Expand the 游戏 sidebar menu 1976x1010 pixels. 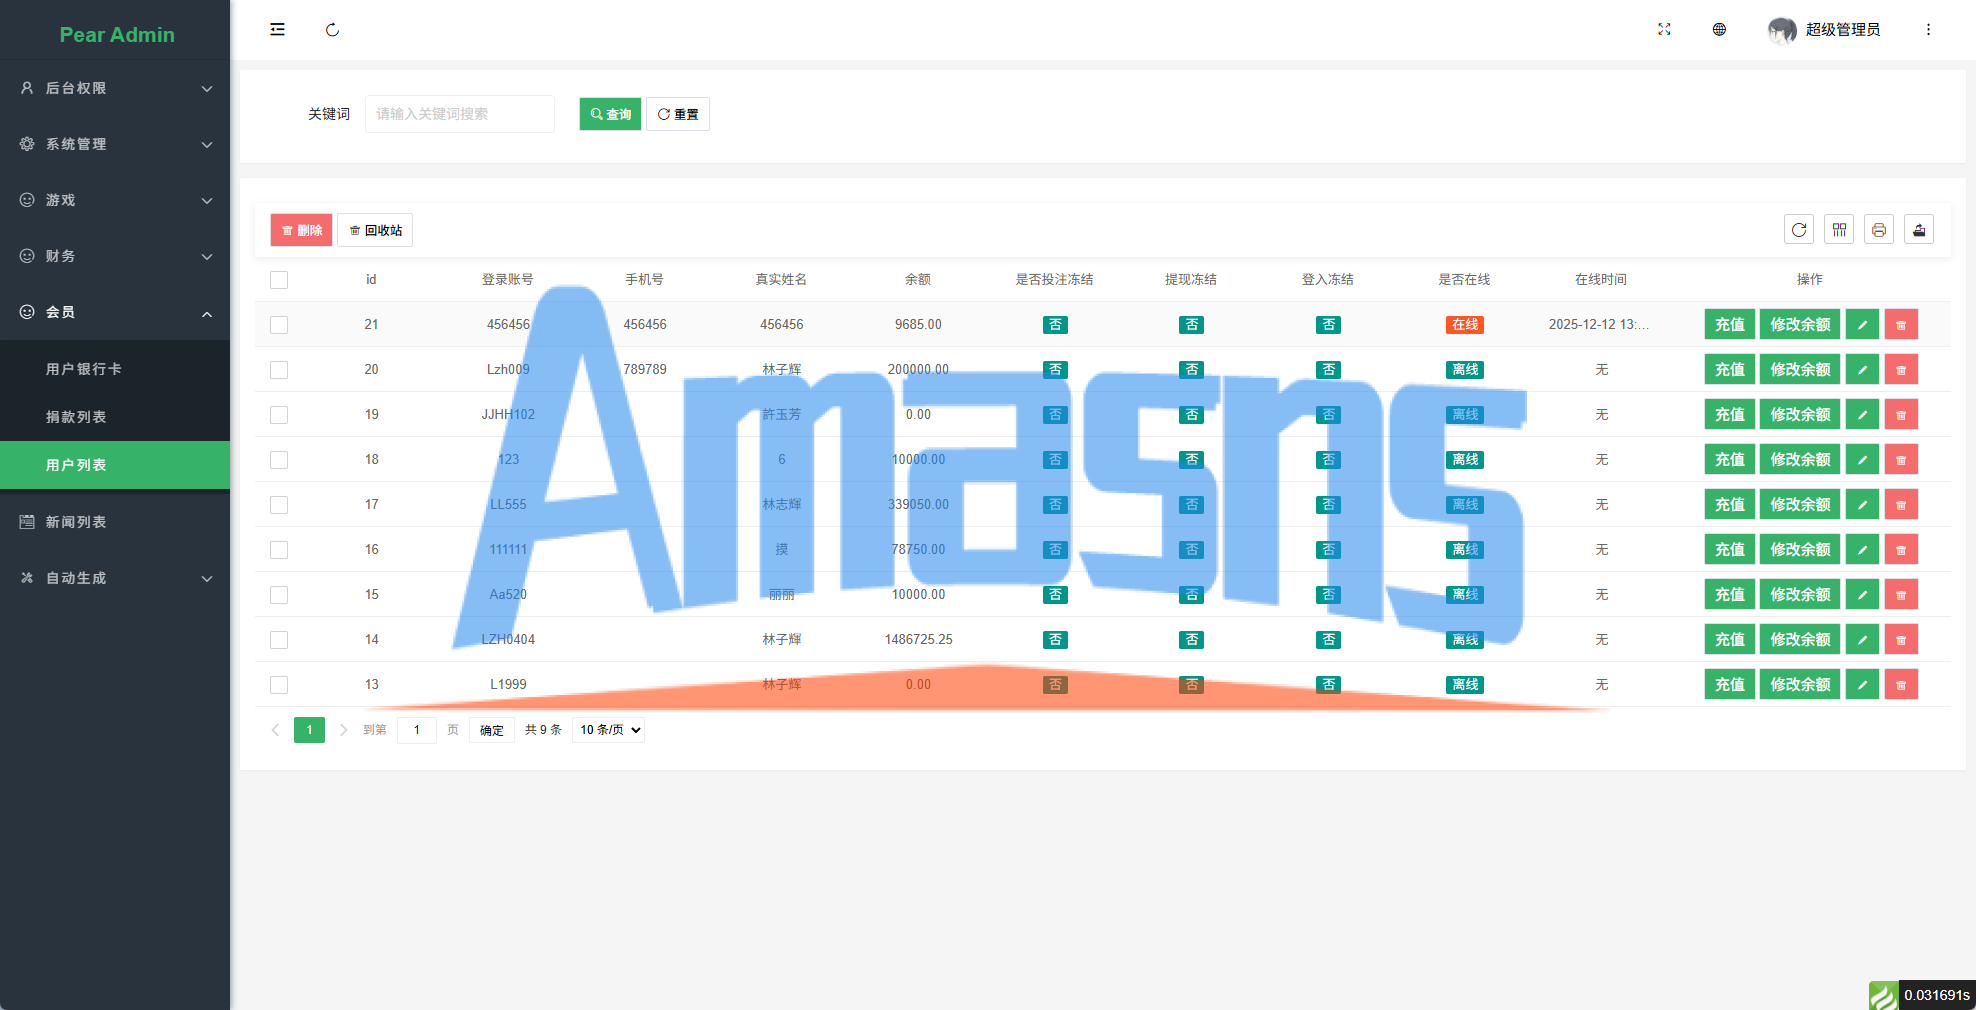click(115, 200)
